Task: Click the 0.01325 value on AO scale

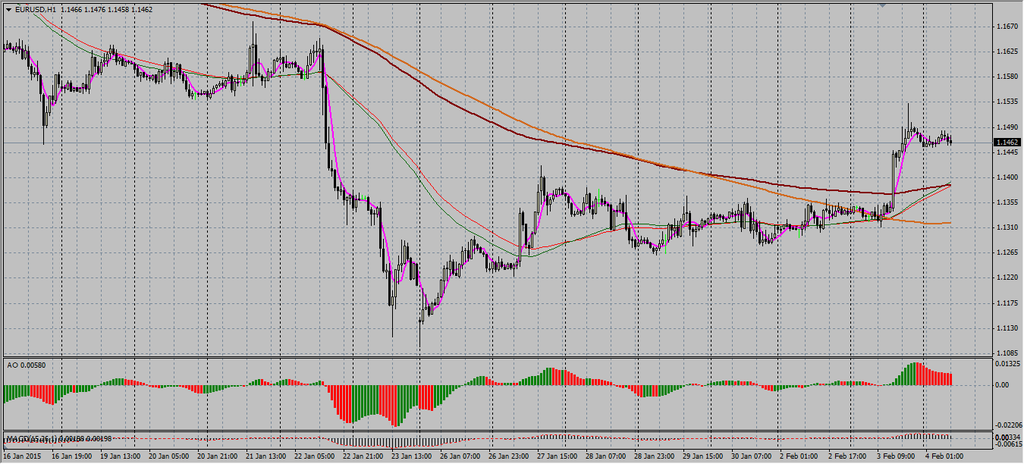Action: pyautogui.click(x=1007, y=364)
